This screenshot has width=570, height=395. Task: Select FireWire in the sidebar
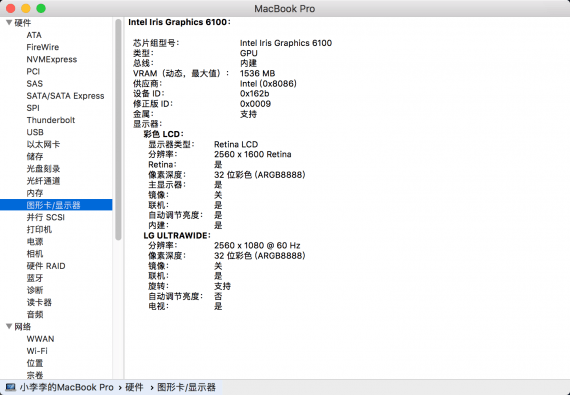coord(43,47)
